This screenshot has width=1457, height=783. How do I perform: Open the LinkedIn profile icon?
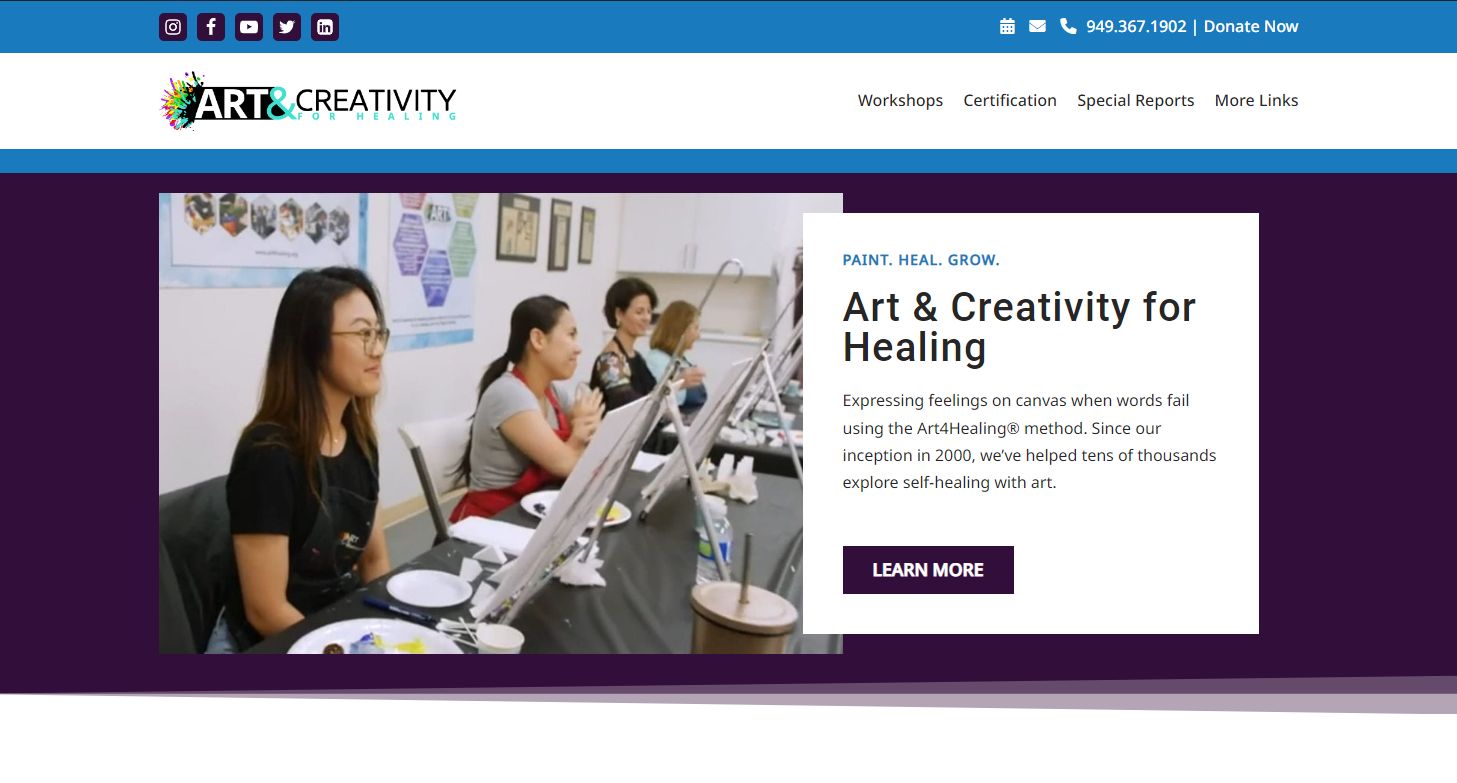coord(325,27)
